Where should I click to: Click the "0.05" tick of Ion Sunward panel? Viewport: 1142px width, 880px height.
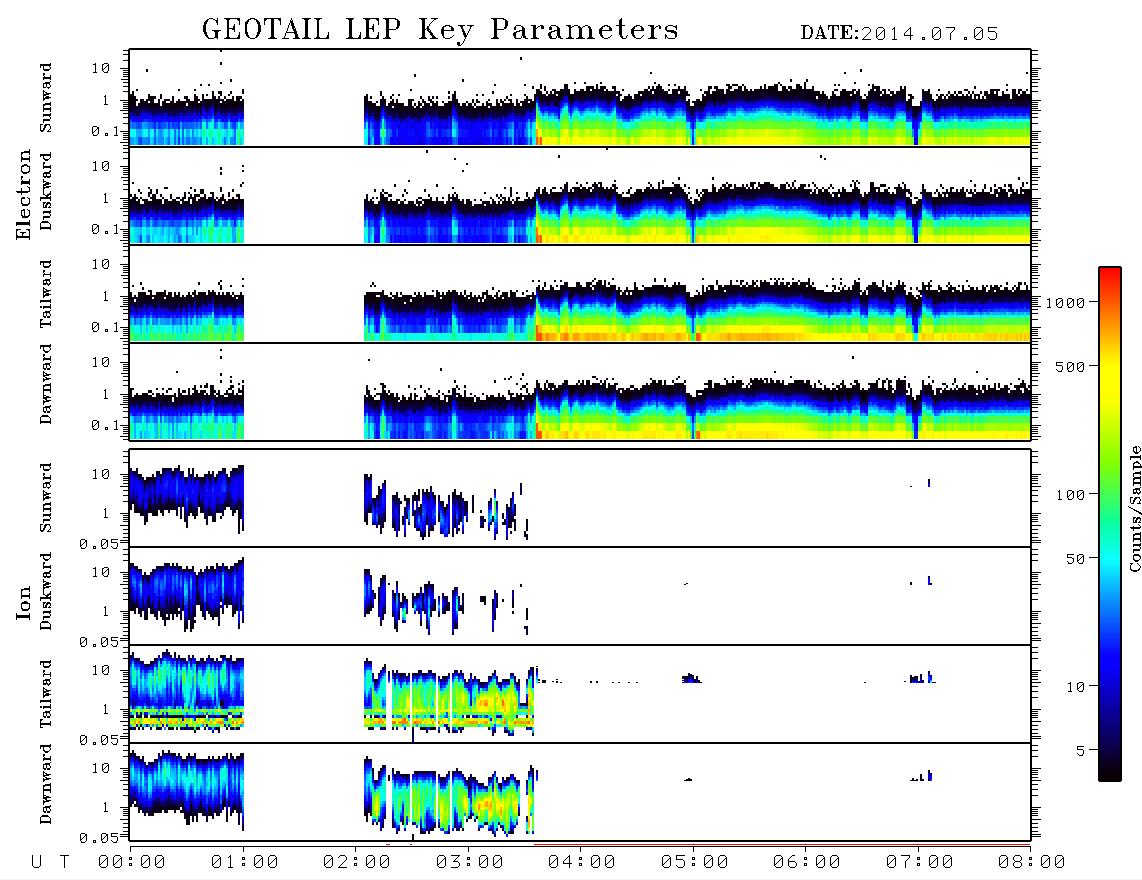click(98, 543)
